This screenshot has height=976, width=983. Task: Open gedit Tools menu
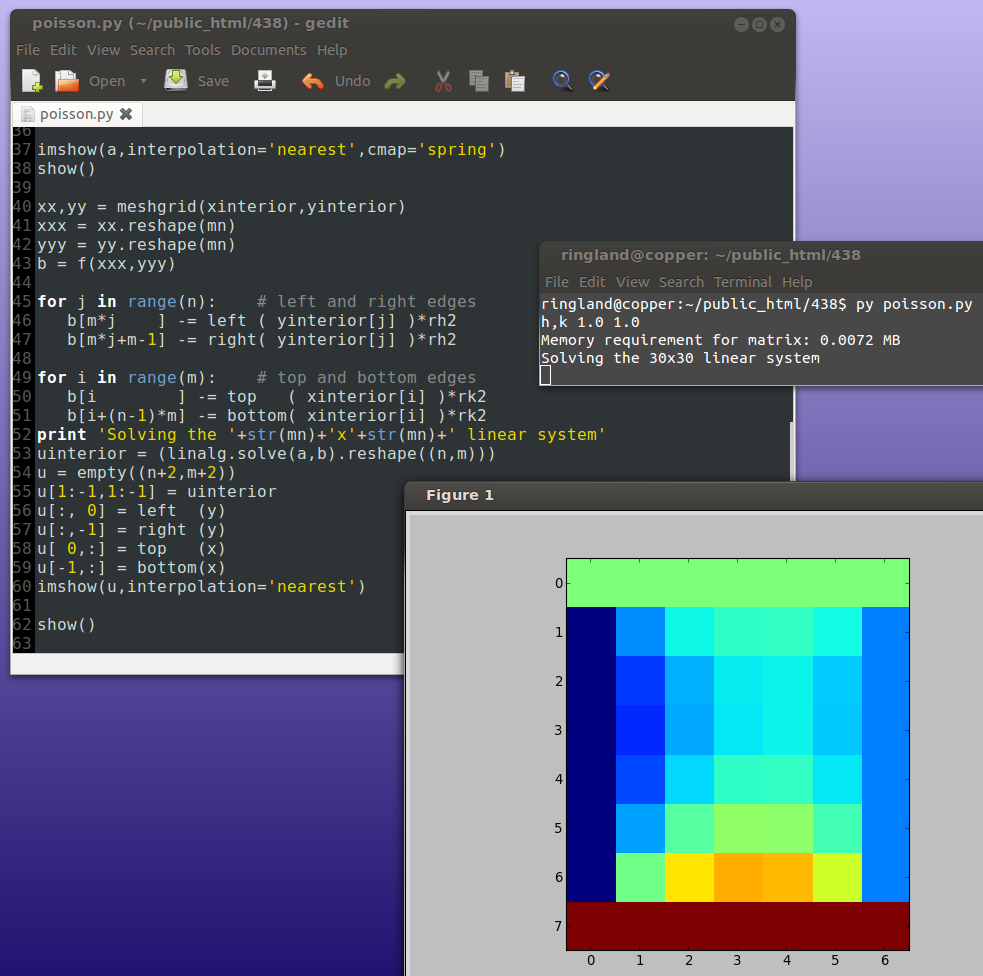click(x=202, y=50)
